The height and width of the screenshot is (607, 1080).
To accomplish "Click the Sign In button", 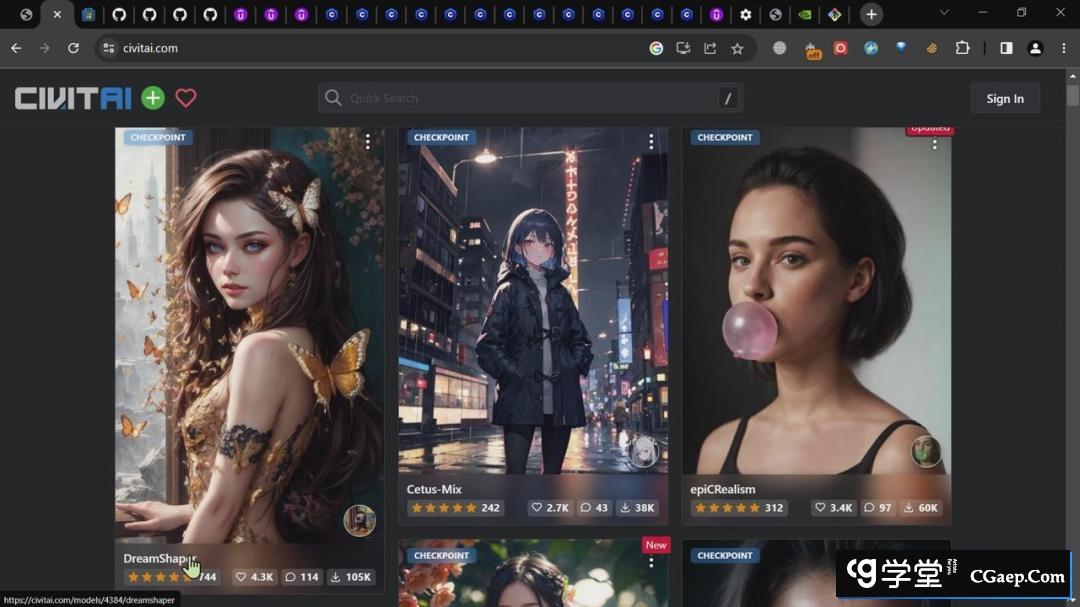I will pos(1004,98).
